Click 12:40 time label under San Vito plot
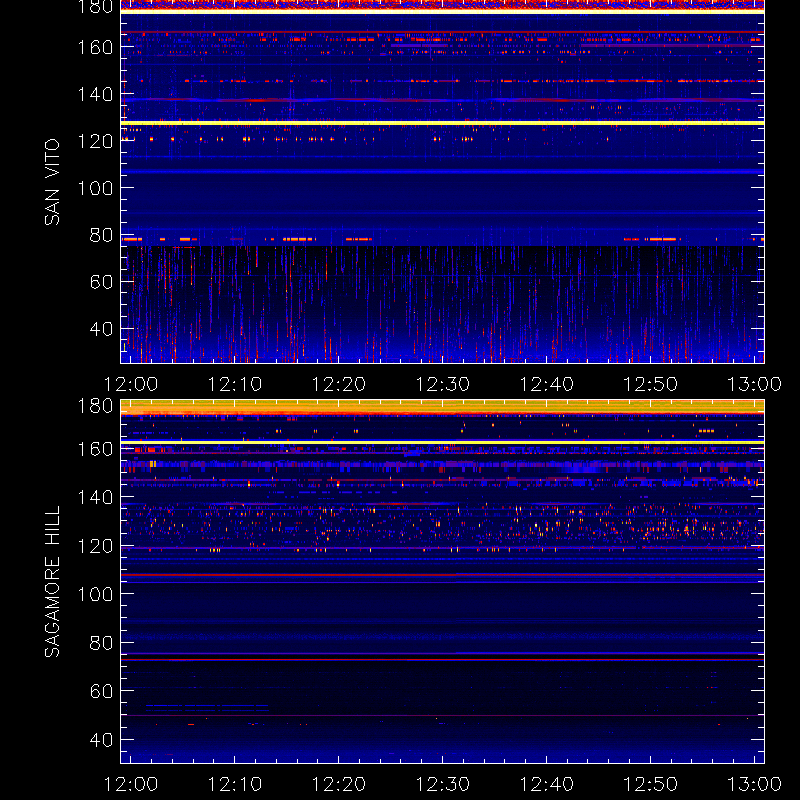 point(546,384)
